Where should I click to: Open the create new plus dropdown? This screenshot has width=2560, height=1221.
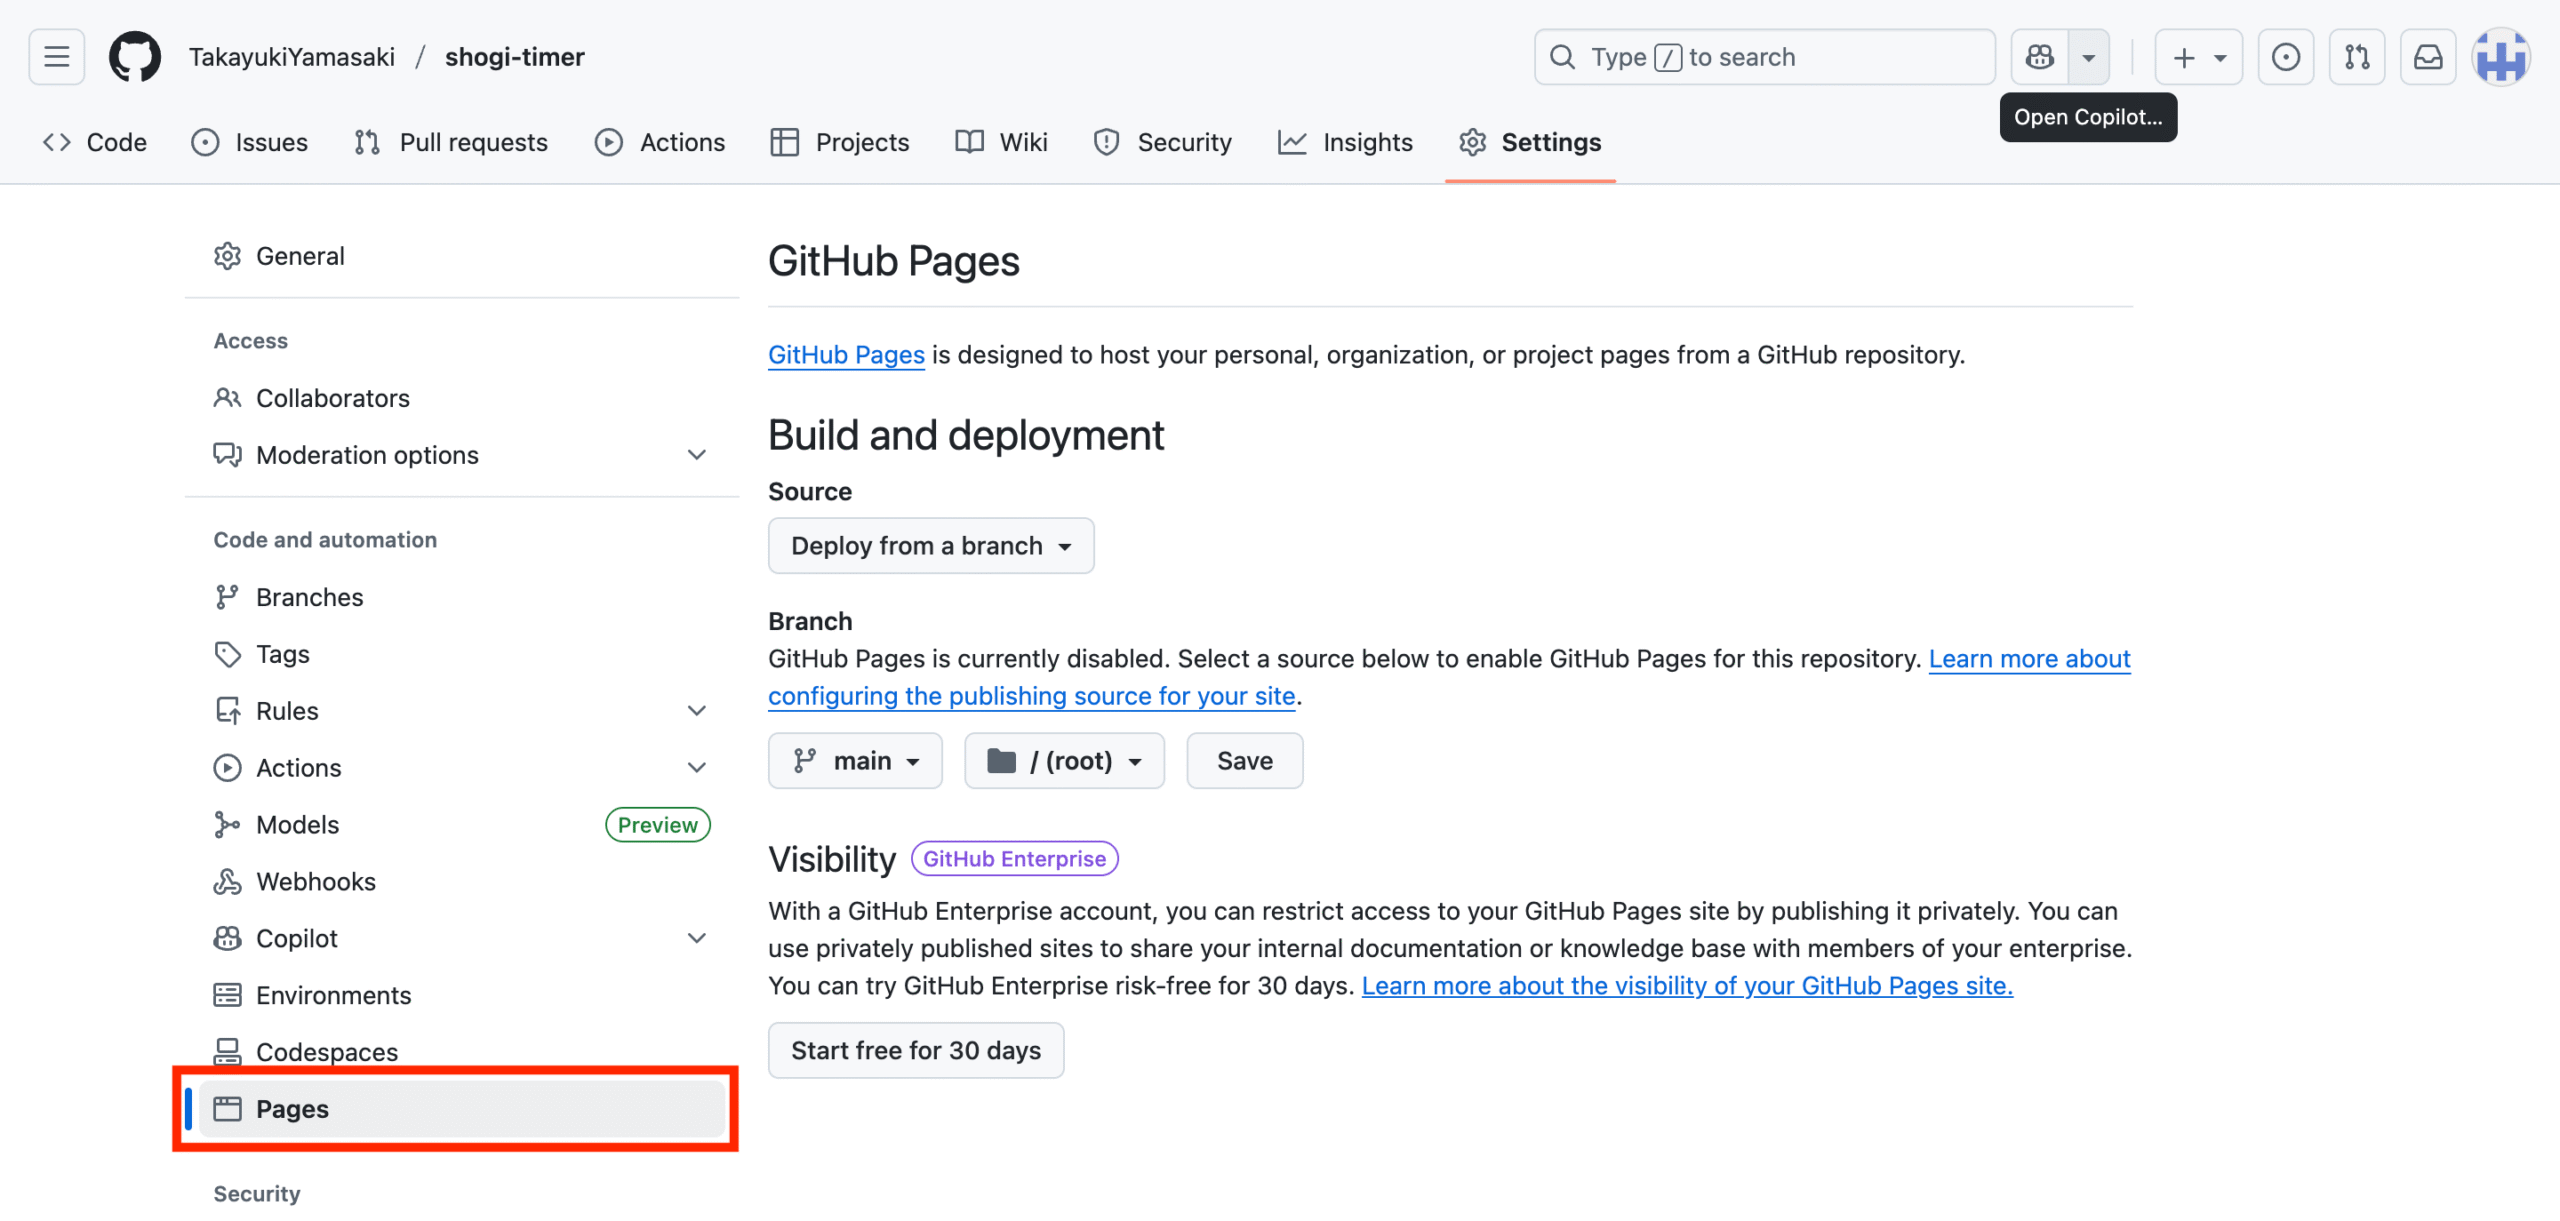[x=2198, y=57]
